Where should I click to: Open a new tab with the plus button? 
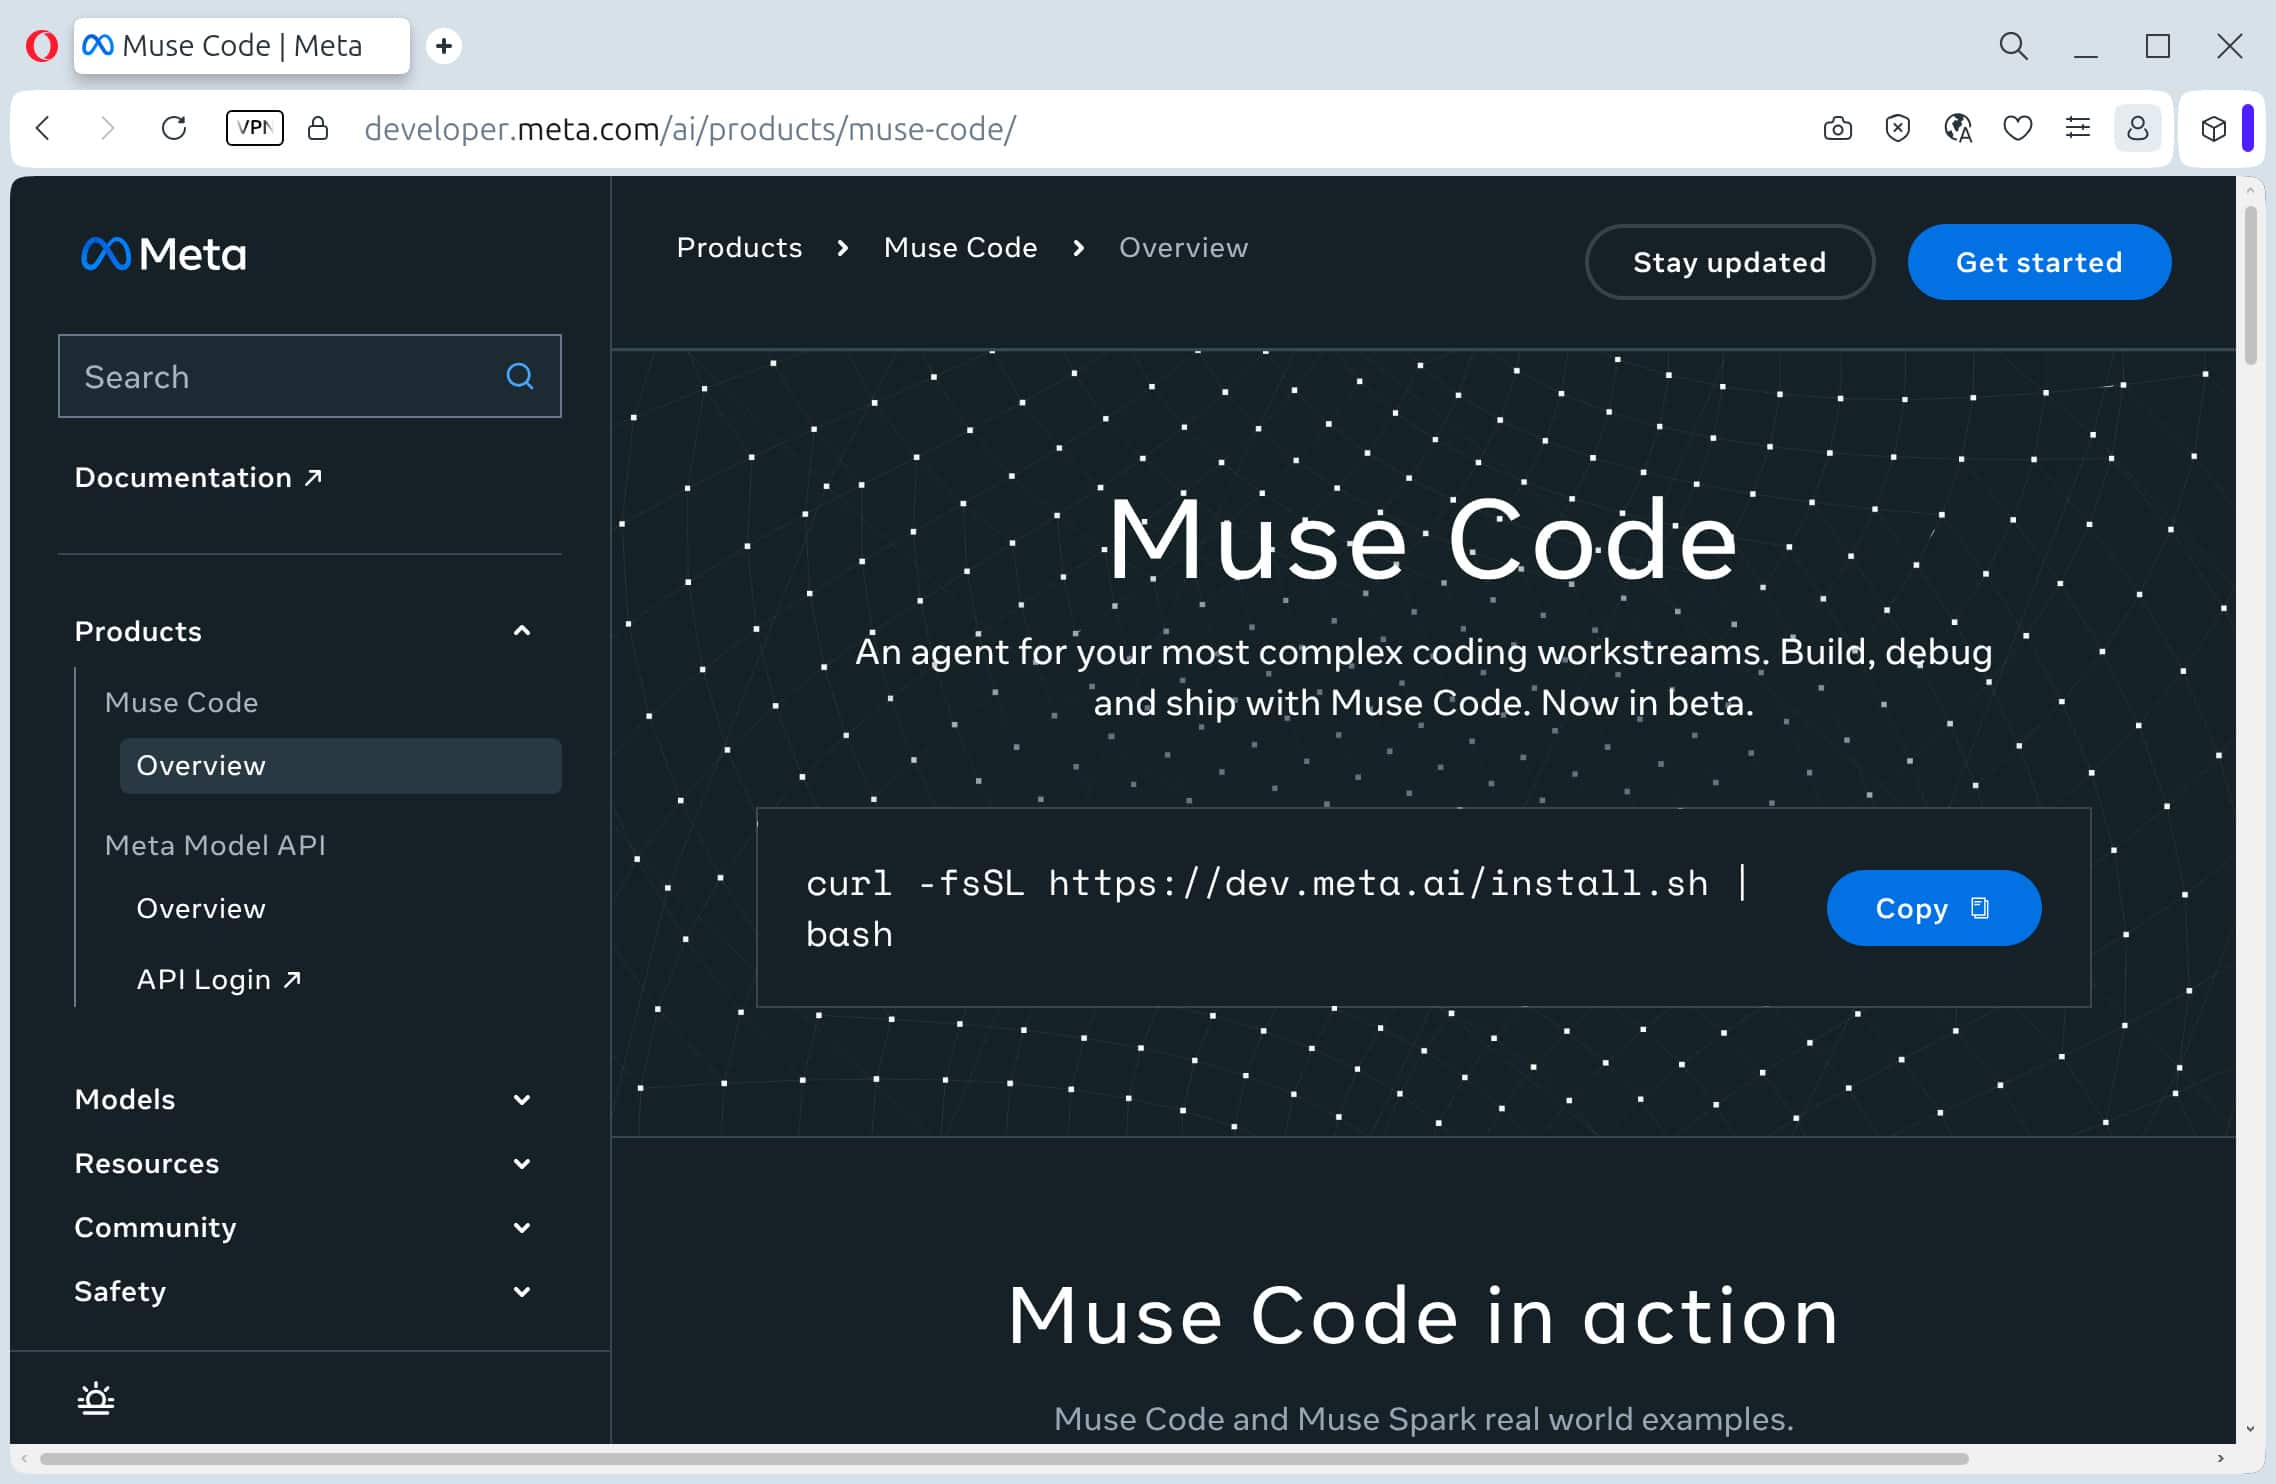pos(444,46)
